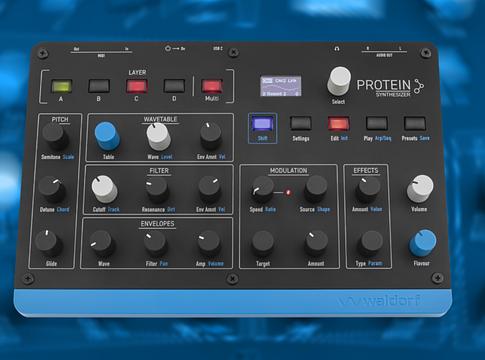Screen dimensions: 485x360
Task: Click the Modulation Amount knob
Action: (317, 244)
